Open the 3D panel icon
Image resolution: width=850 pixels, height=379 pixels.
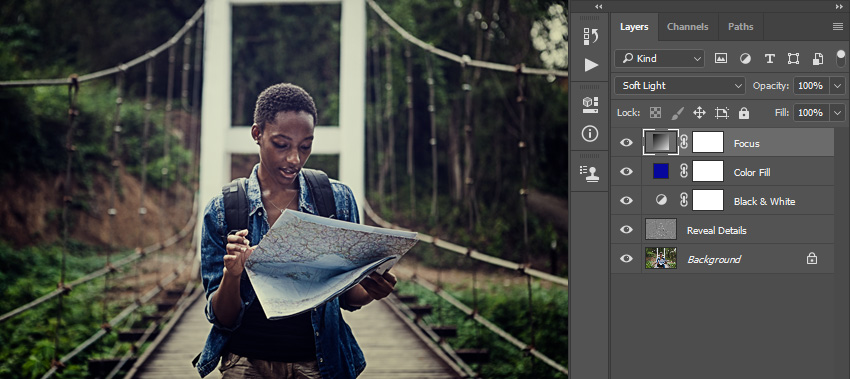pos(590,105)
